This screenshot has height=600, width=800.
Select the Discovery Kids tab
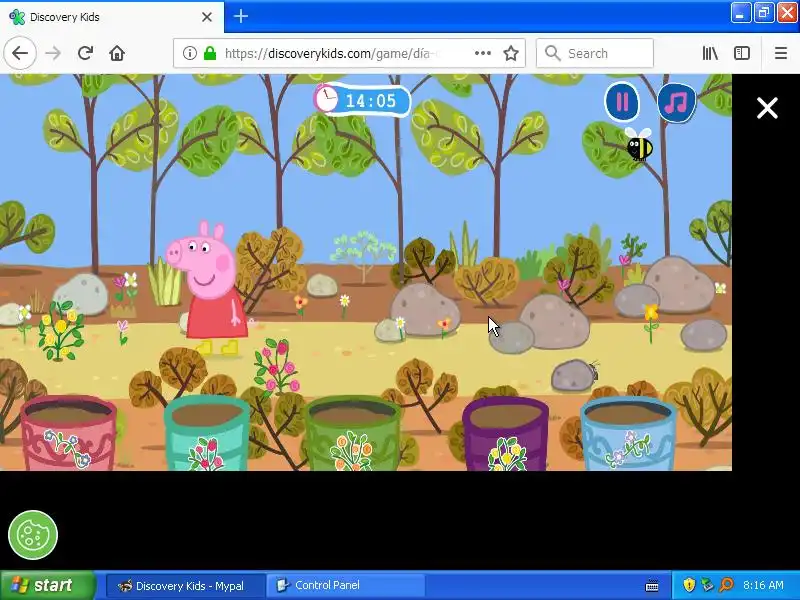coord(112,17)
